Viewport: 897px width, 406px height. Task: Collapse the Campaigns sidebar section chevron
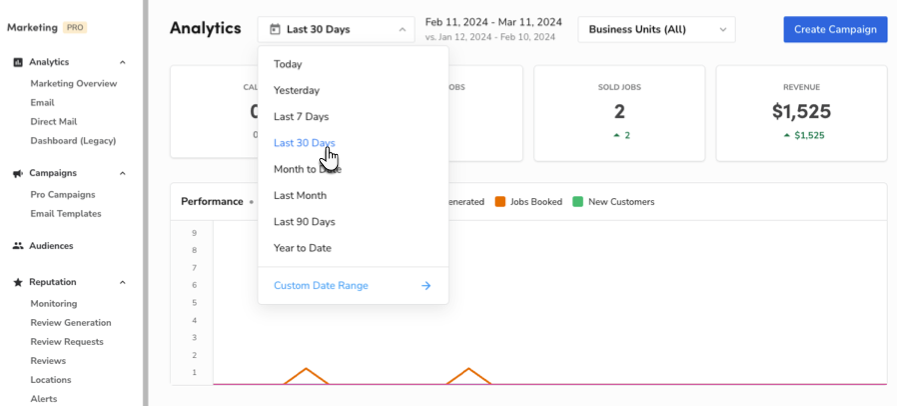pos(122,173)
